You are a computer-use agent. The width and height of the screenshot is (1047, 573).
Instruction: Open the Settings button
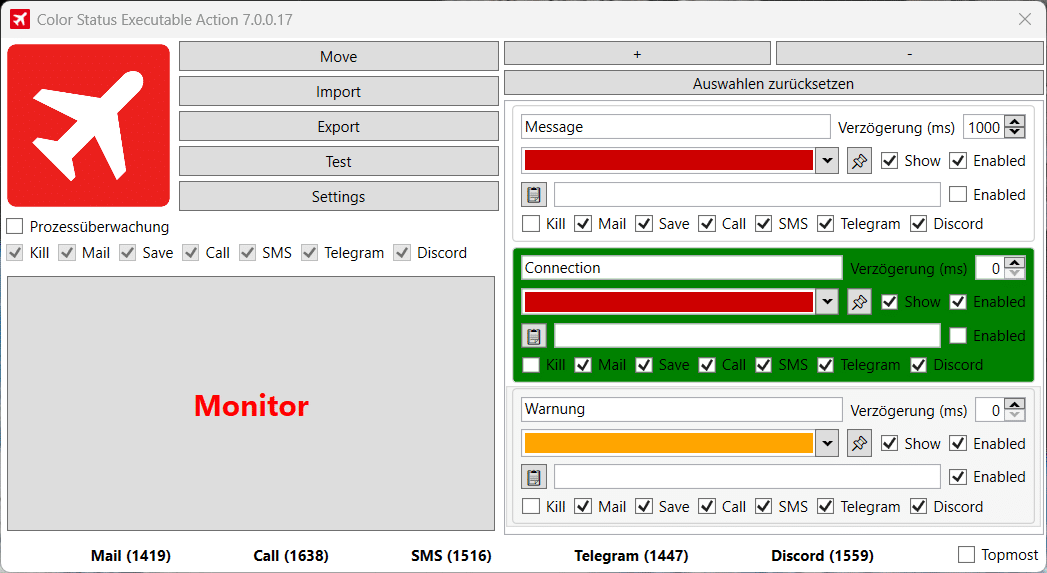tap(339, 196)
